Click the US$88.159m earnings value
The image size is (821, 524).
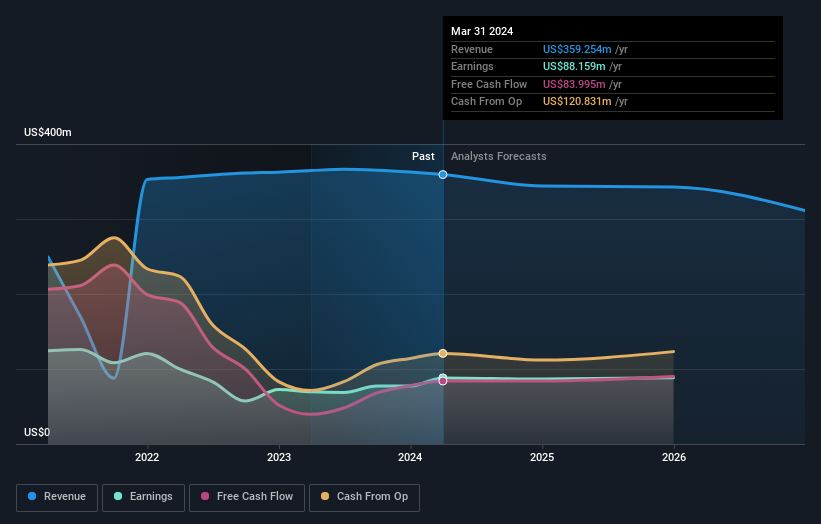(x=574, y=66)
